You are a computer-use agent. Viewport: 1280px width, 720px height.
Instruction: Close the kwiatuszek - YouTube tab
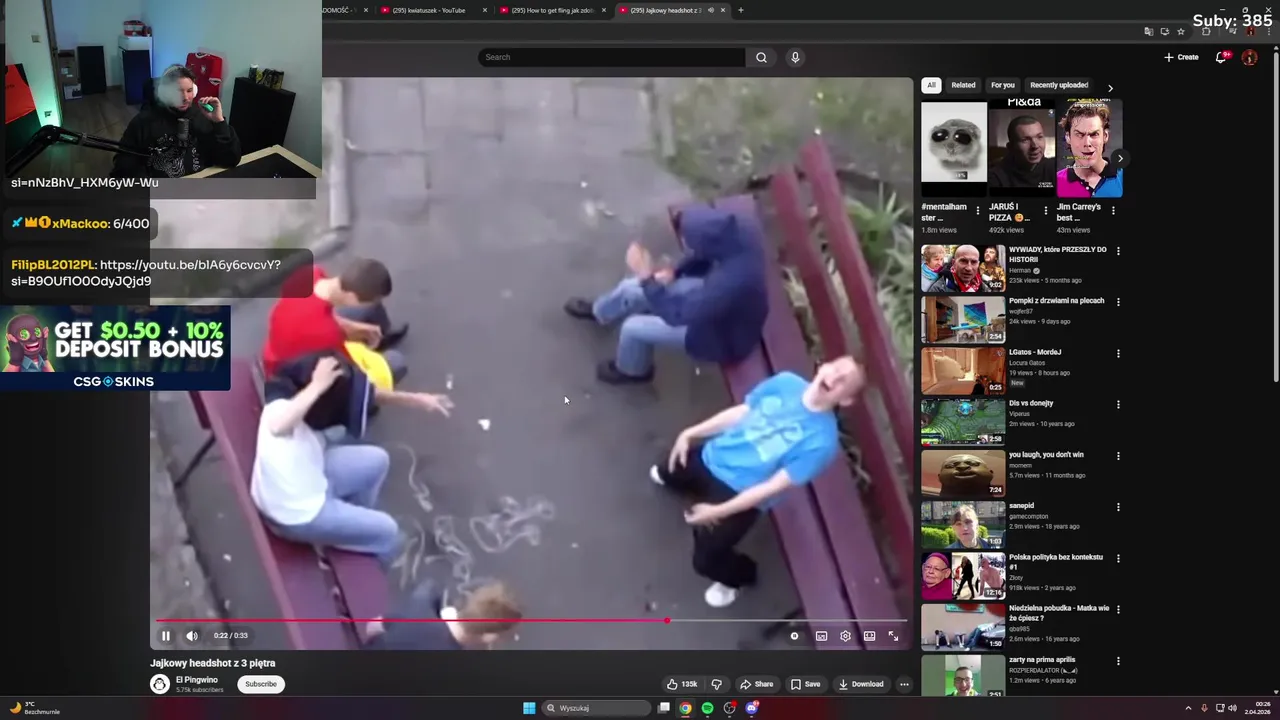(485, 10)
